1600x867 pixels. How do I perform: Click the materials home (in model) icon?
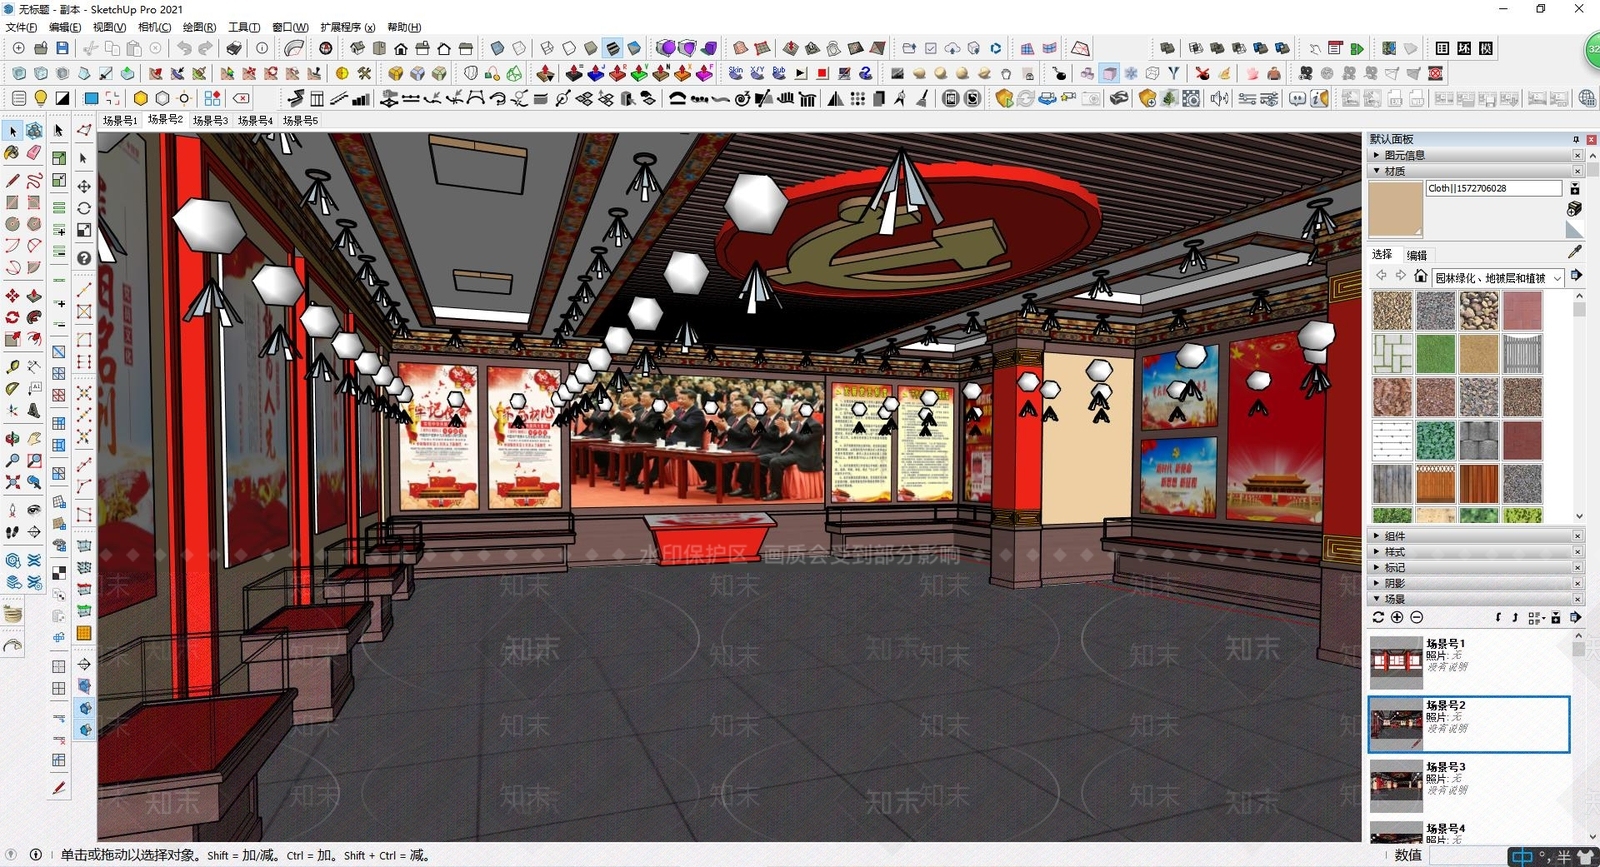tap(1420, 276)
